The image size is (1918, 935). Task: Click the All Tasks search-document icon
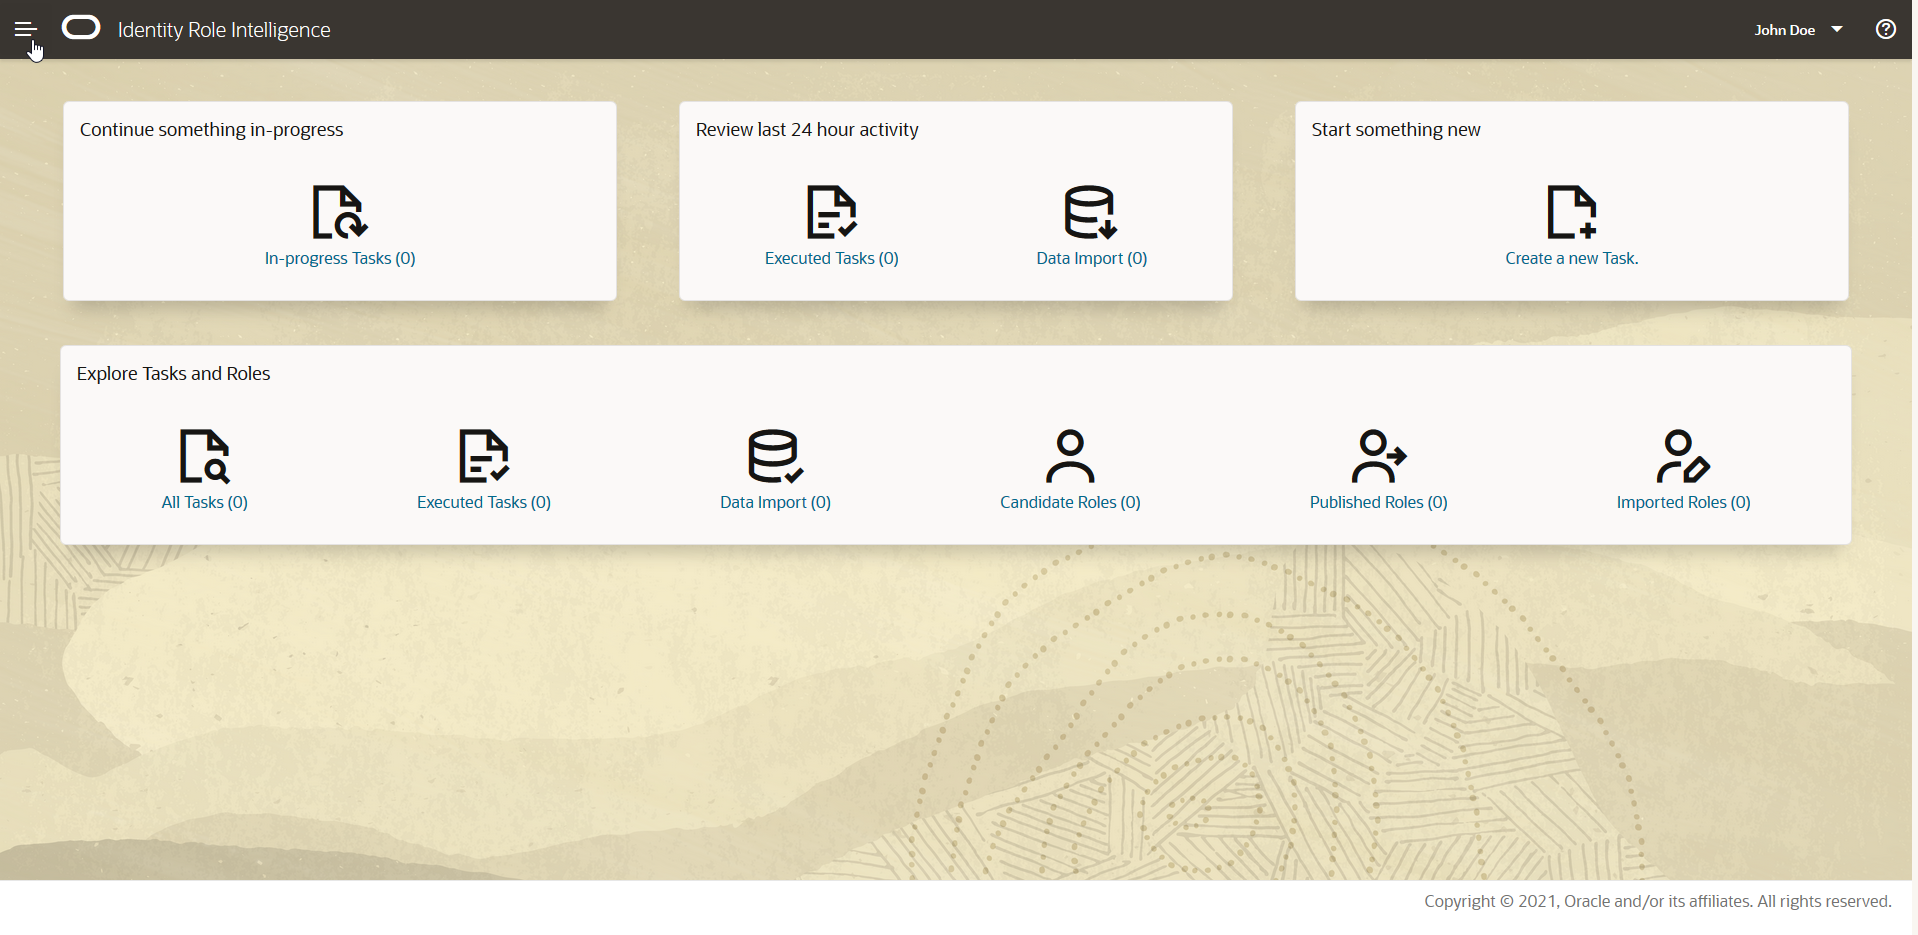coord(205,456)
